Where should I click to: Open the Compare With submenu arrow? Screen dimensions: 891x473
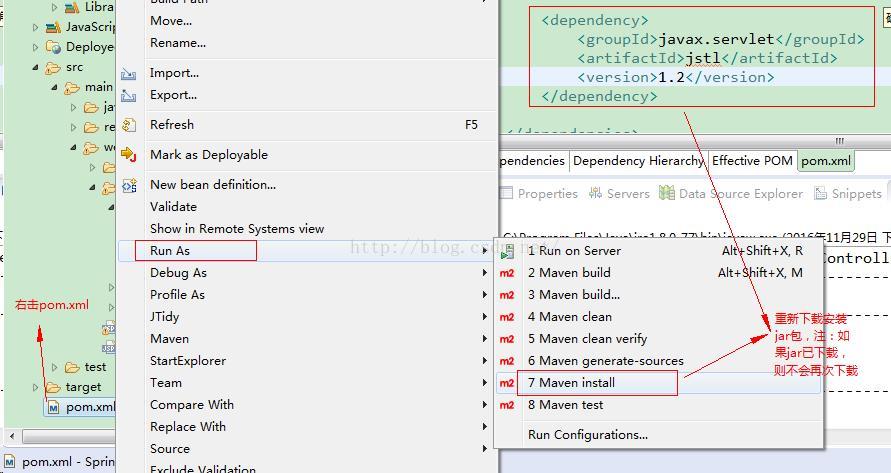click(x=484, y=405)
